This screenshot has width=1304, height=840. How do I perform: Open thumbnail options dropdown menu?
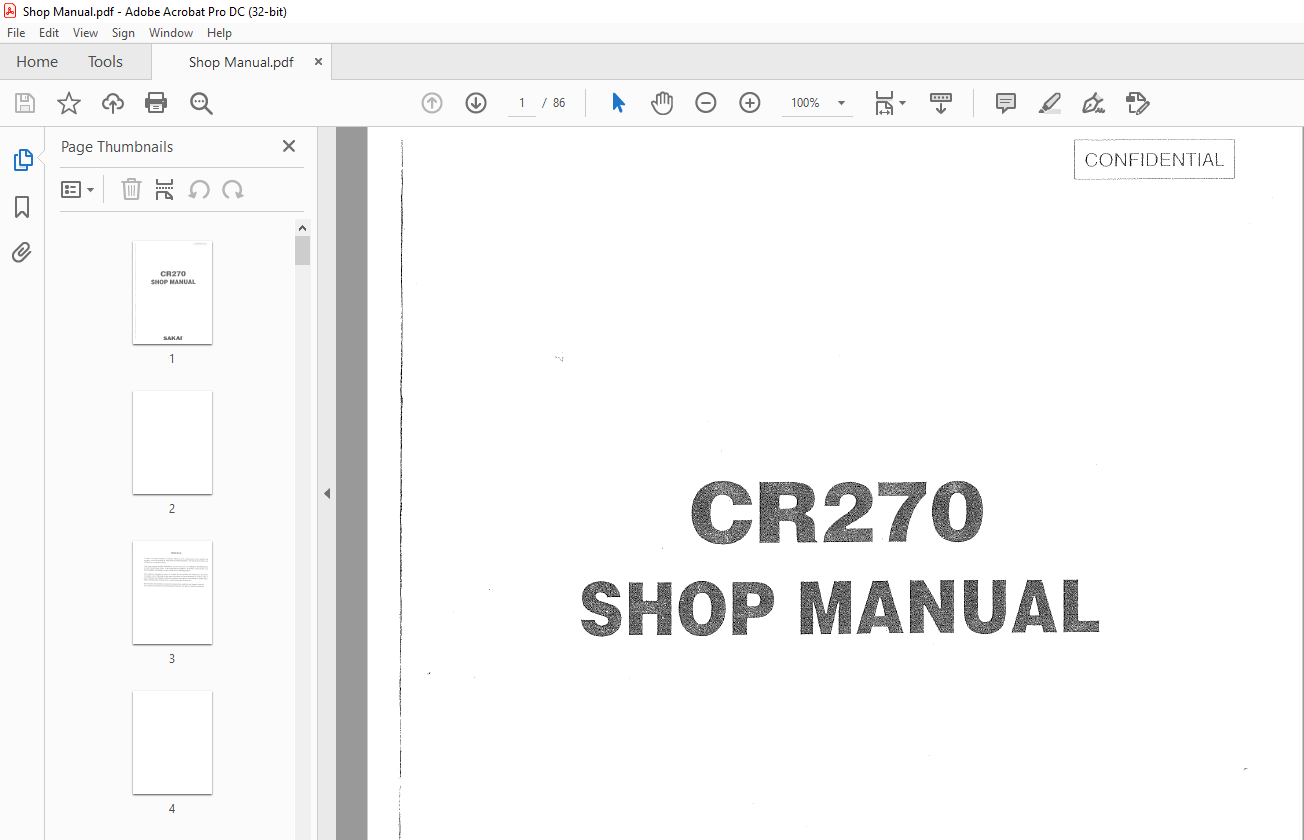click(x=78, y=190)
